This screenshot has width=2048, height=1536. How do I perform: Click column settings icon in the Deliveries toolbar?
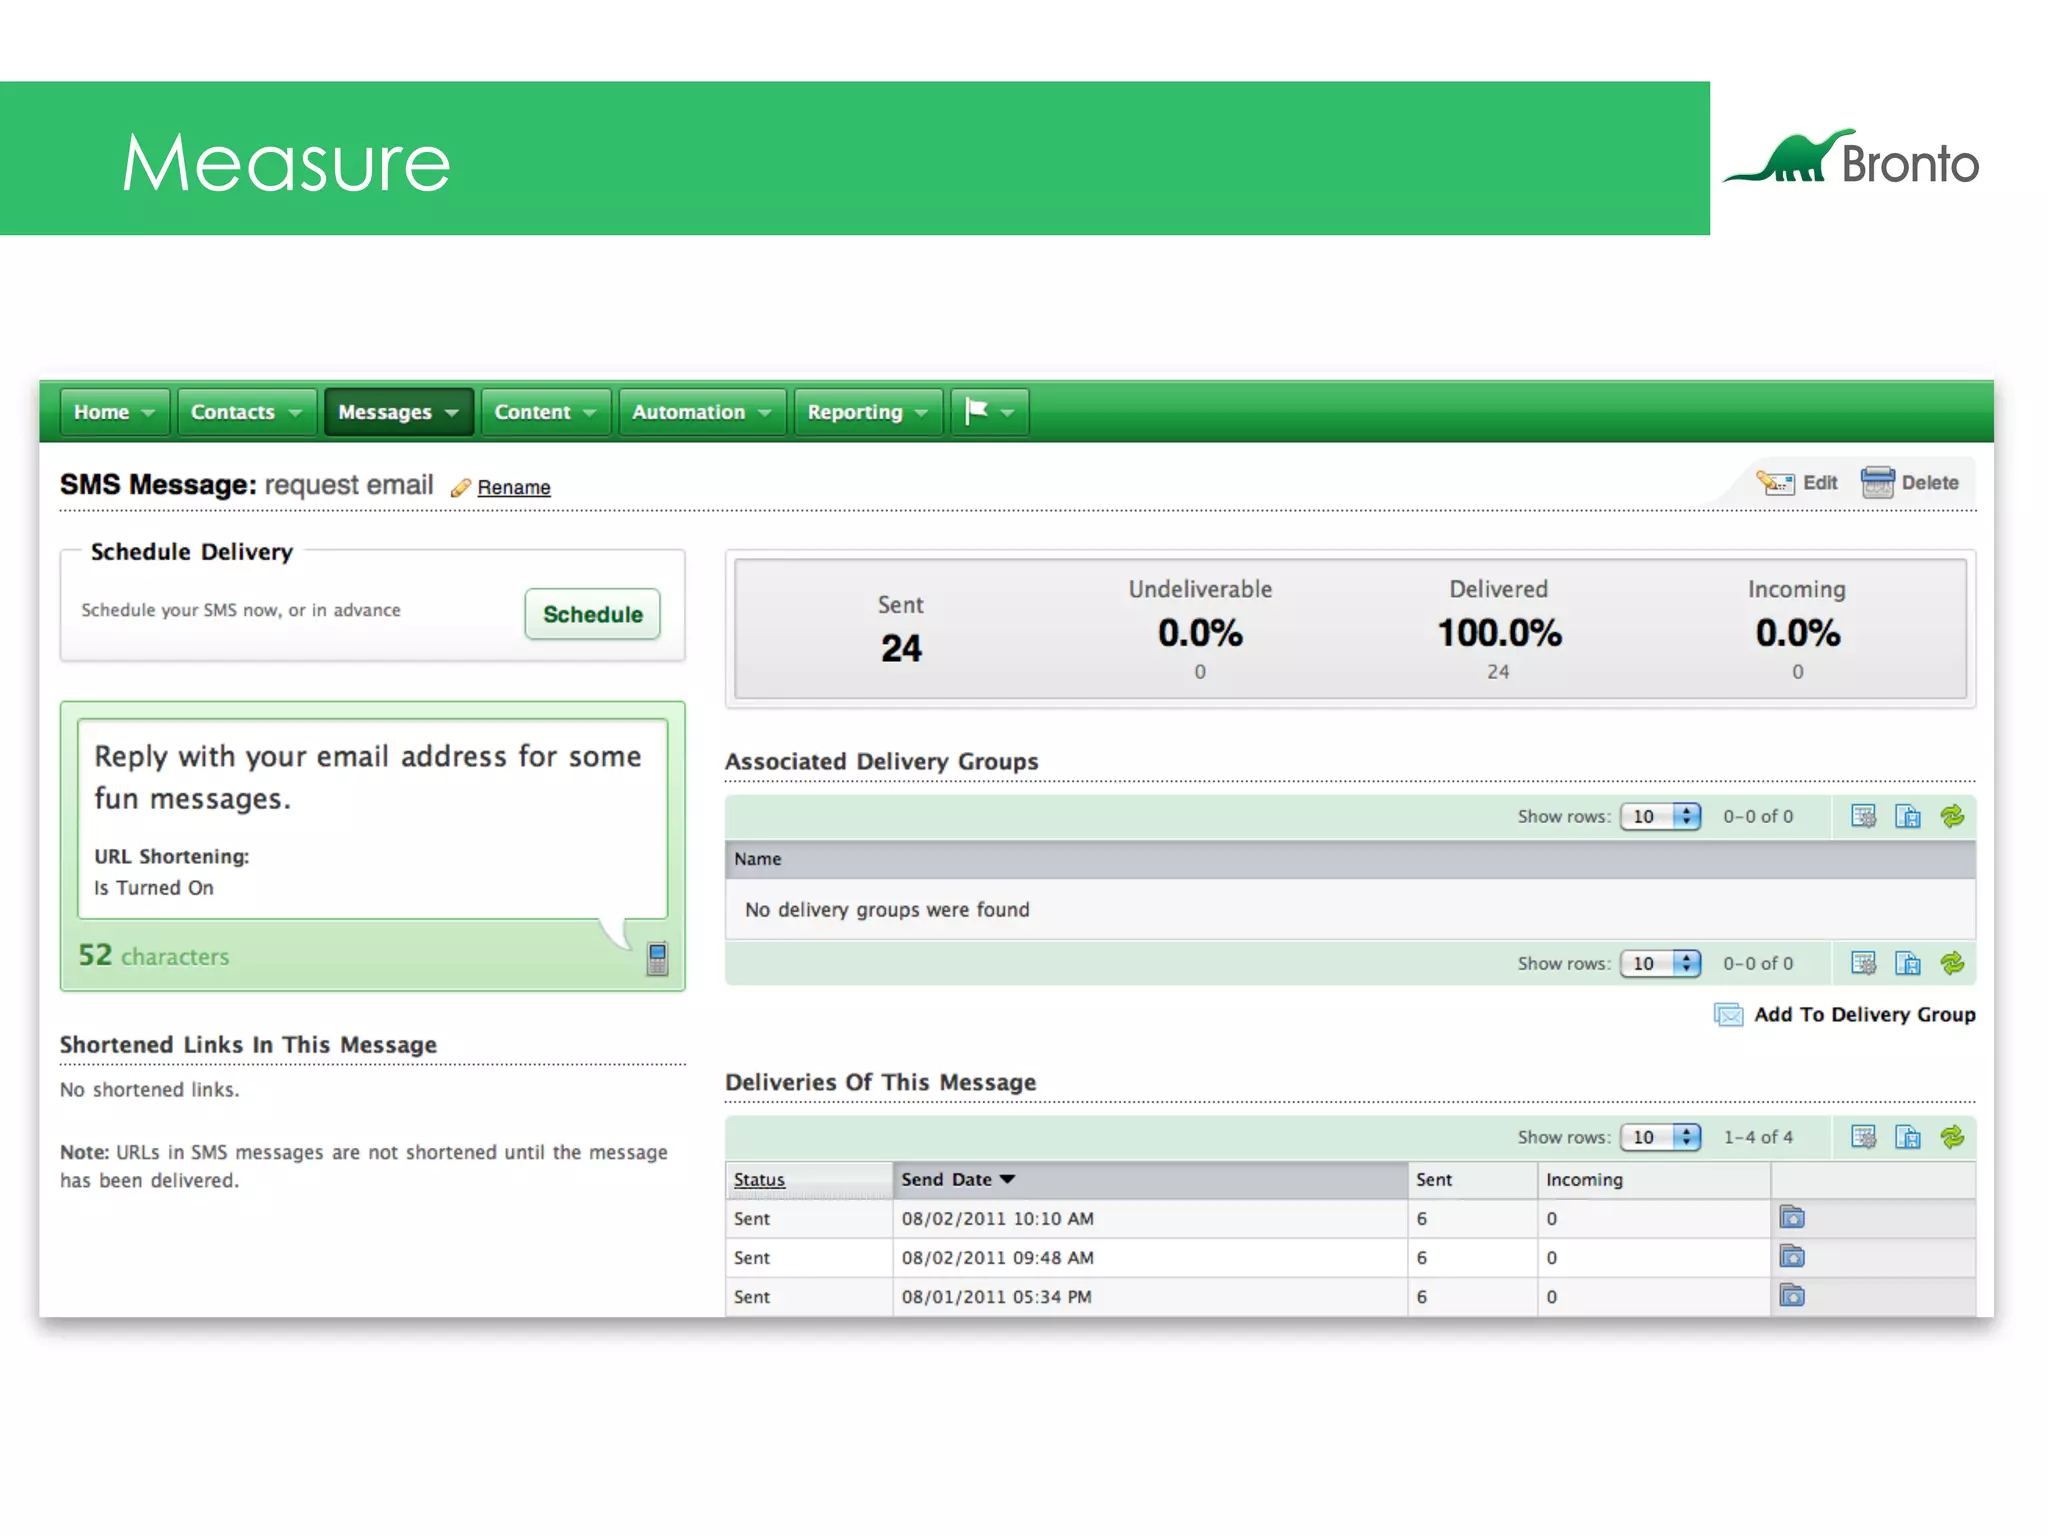(1863, 1137)
